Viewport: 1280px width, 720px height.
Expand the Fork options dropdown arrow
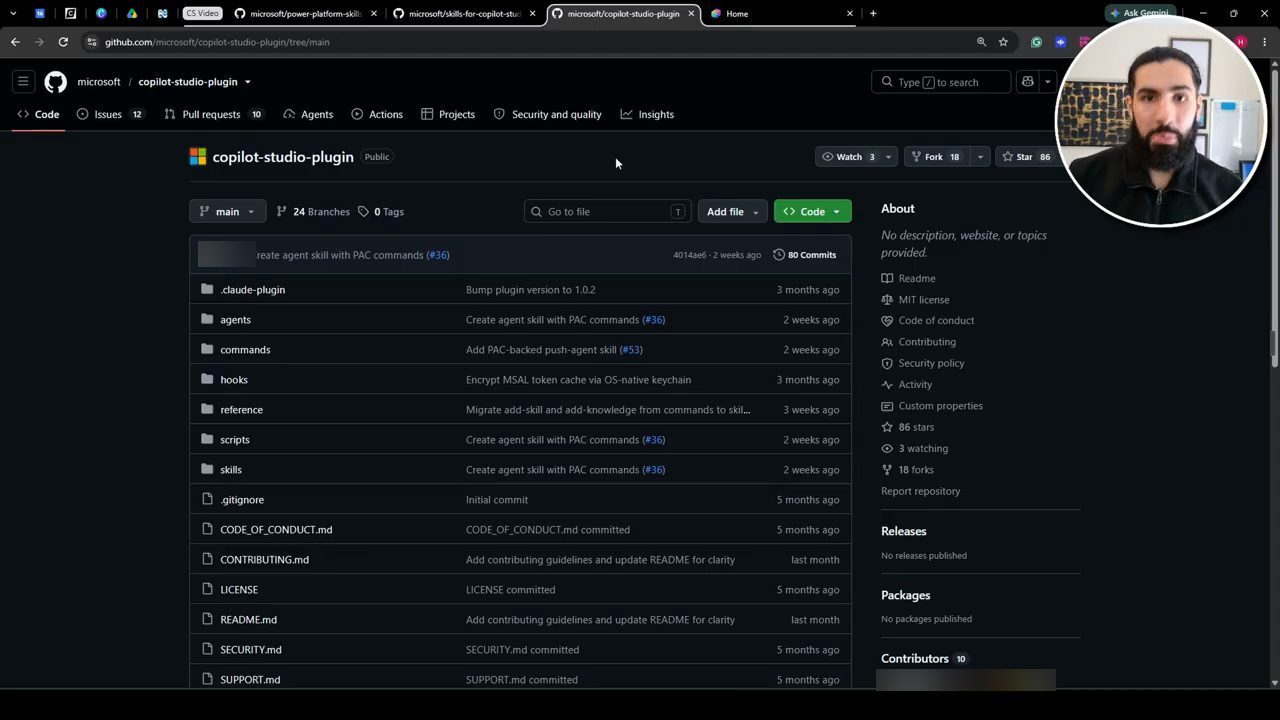(x=980, y=157)
